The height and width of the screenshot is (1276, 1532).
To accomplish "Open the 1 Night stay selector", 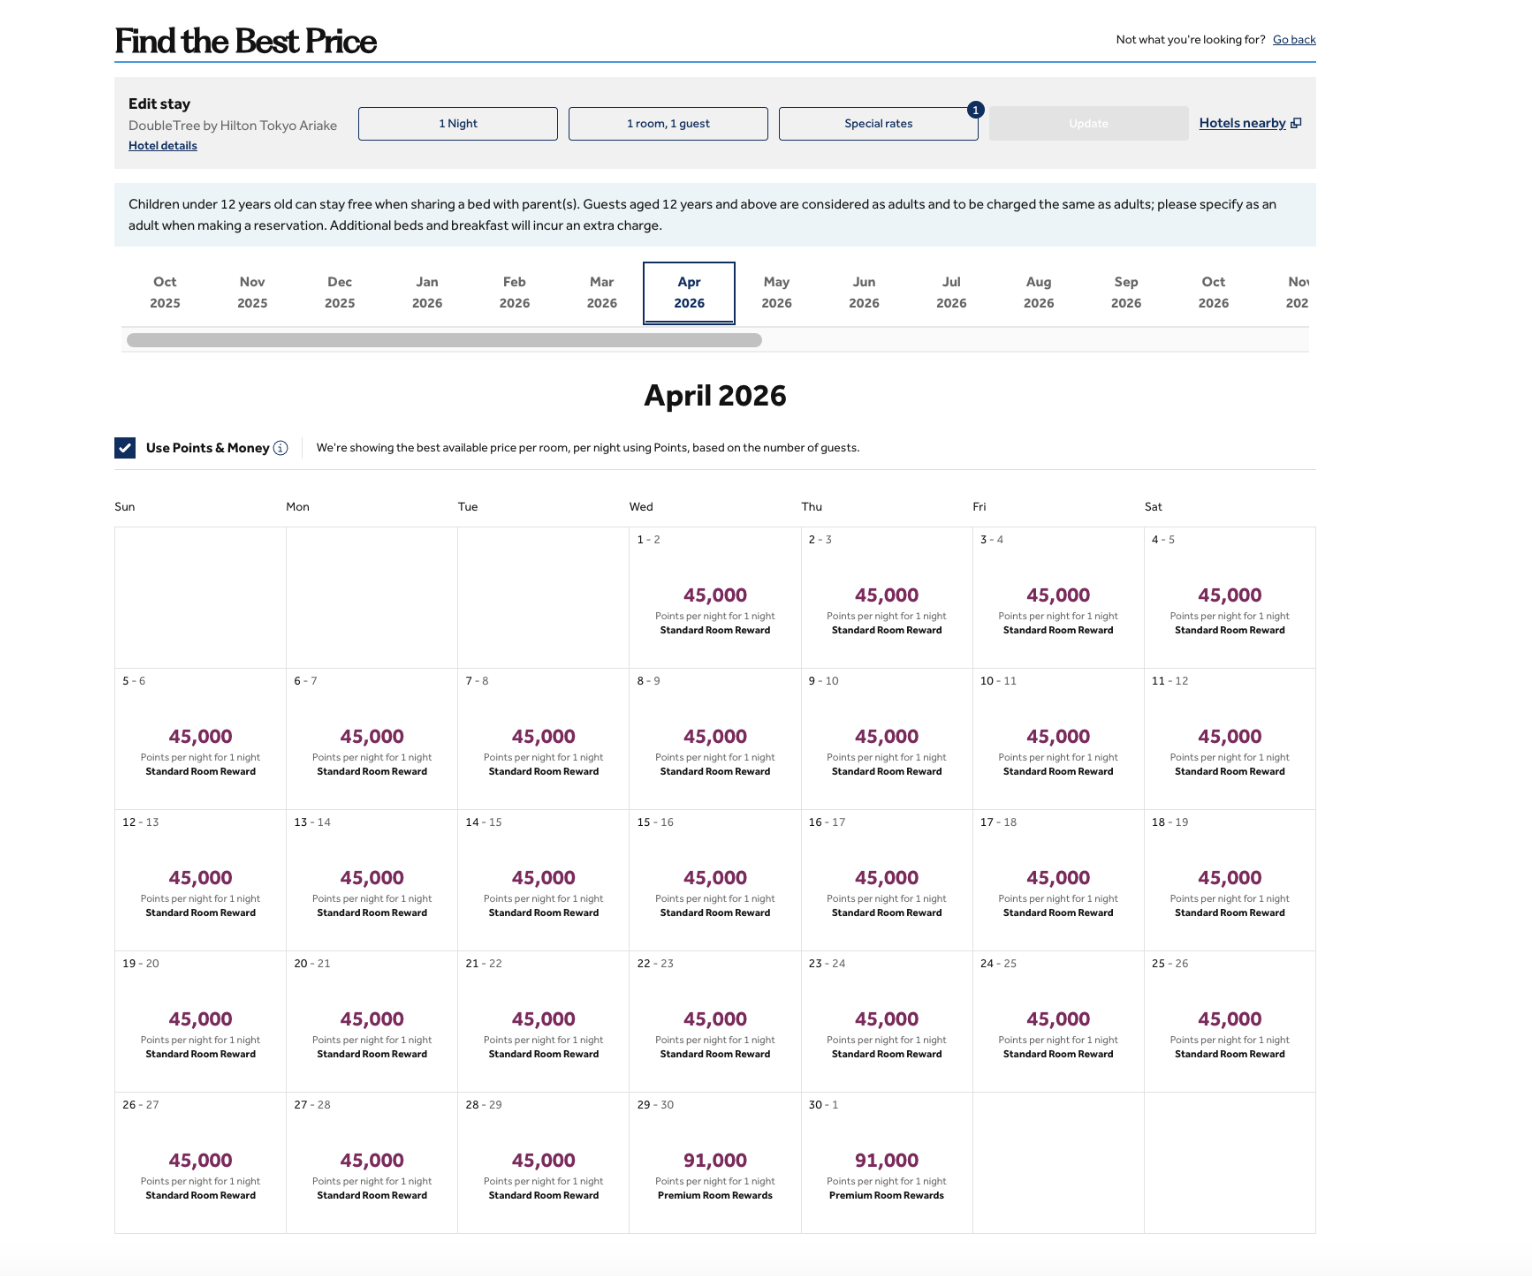I will coord(458,124).
